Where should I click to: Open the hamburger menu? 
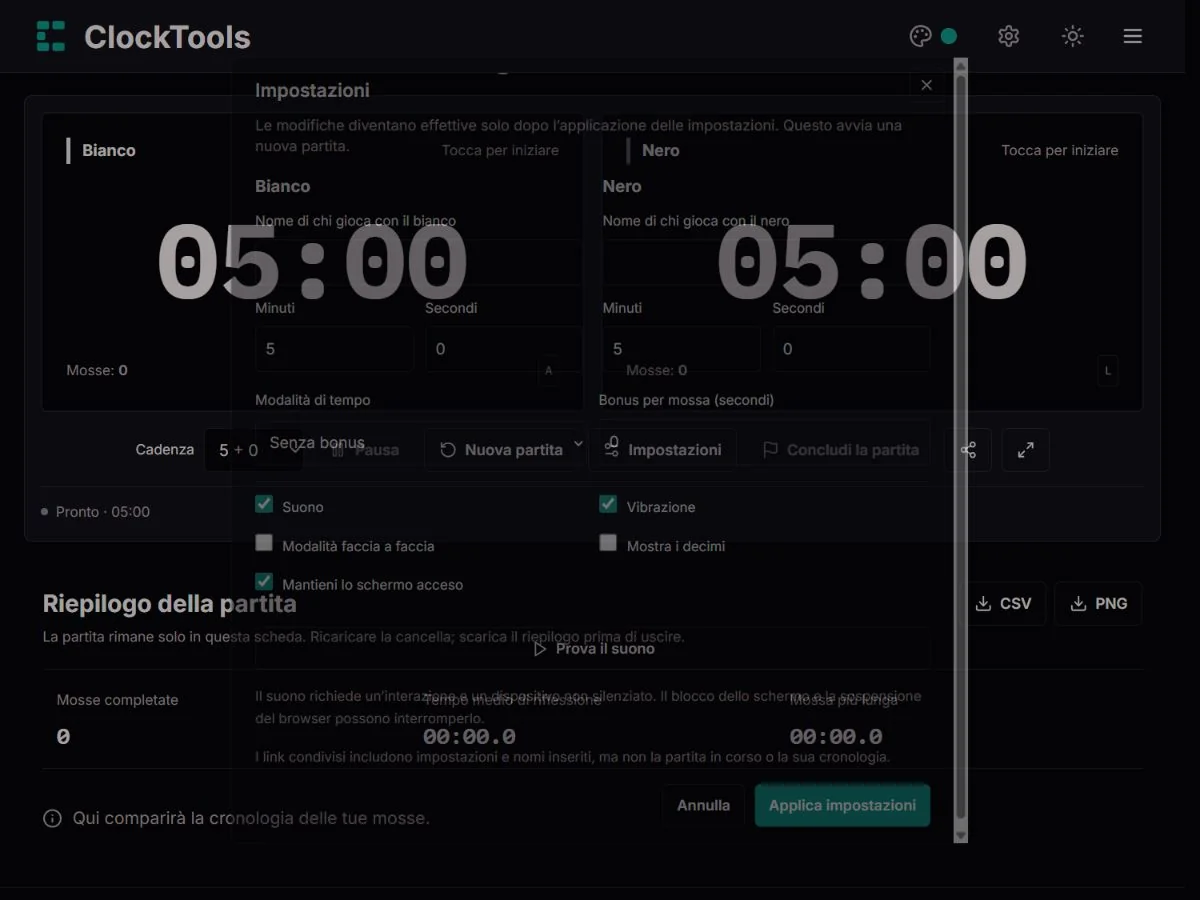click(1132, 36)
